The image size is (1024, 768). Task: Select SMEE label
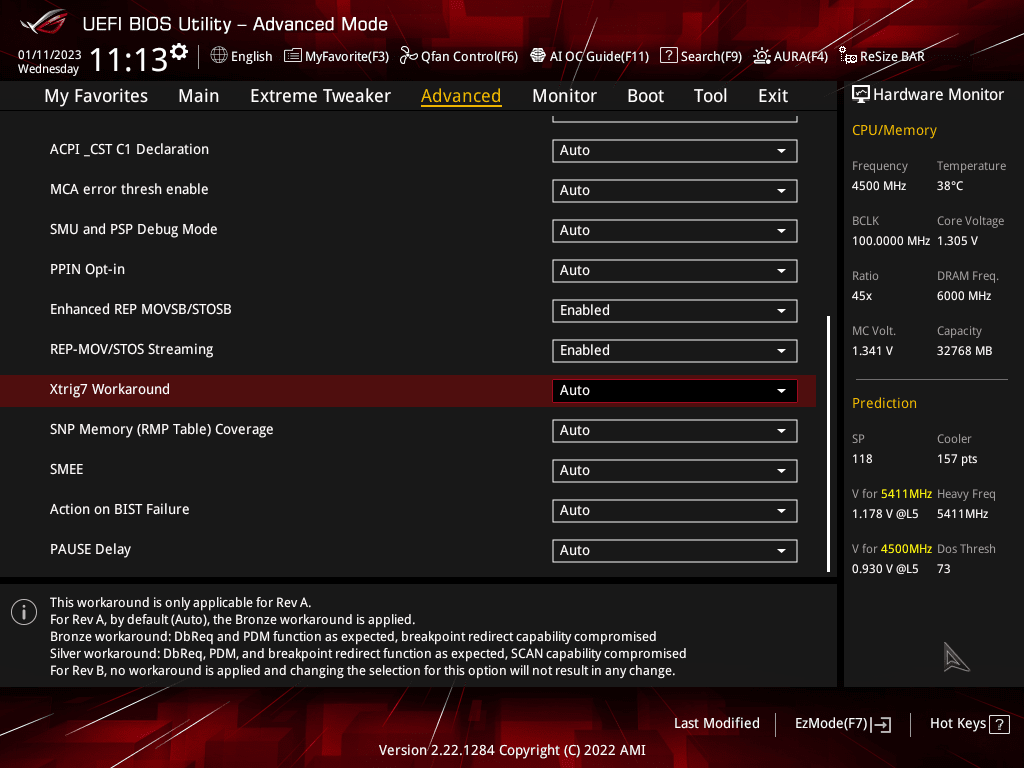(67, 470)
